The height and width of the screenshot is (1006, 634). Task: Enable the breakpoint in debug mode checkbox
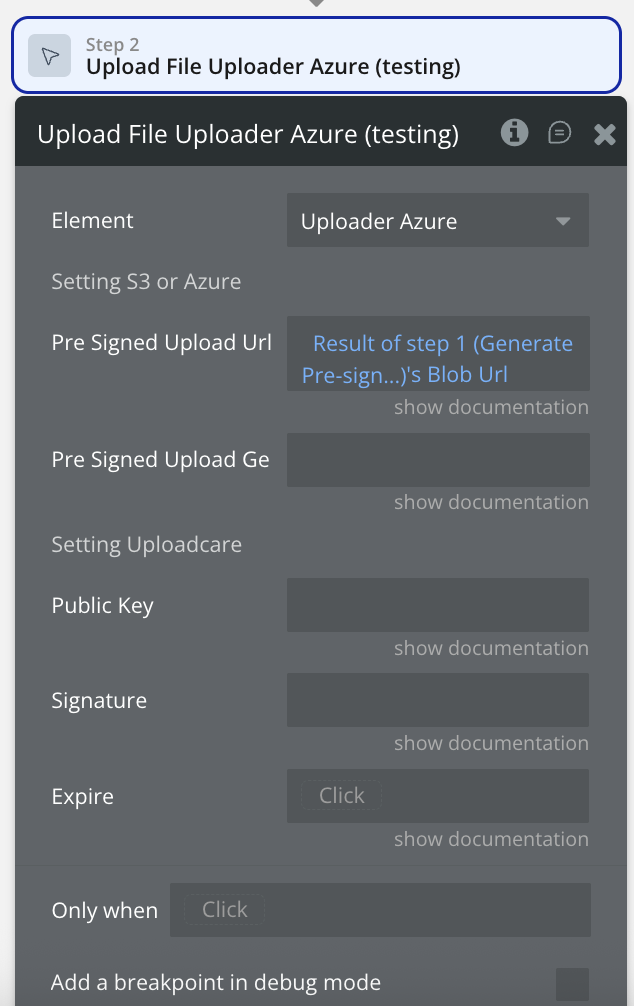point(572,984)
